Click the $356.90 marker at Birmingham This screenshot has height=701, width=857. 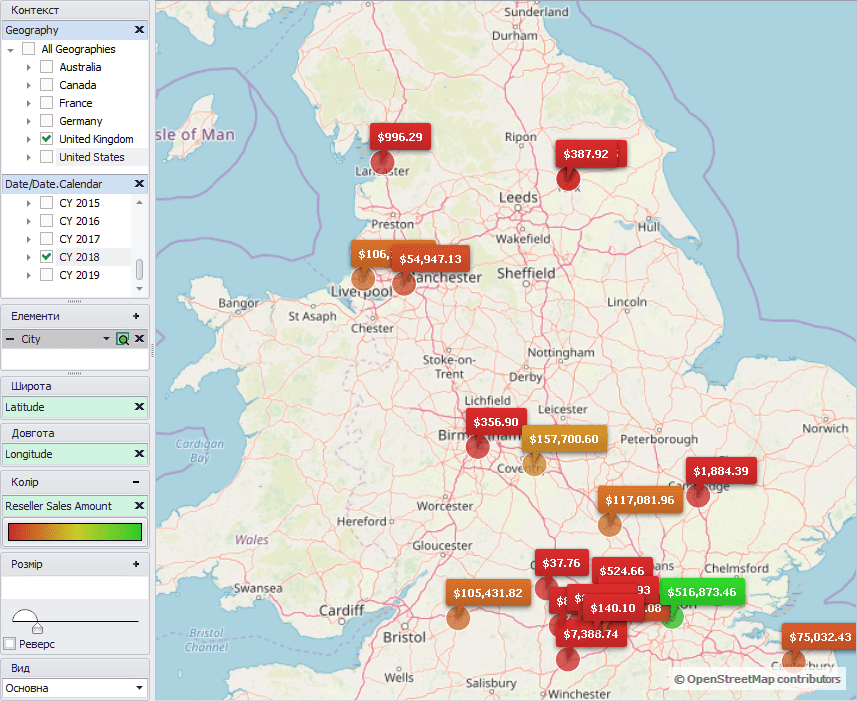(x=496, y=422)
